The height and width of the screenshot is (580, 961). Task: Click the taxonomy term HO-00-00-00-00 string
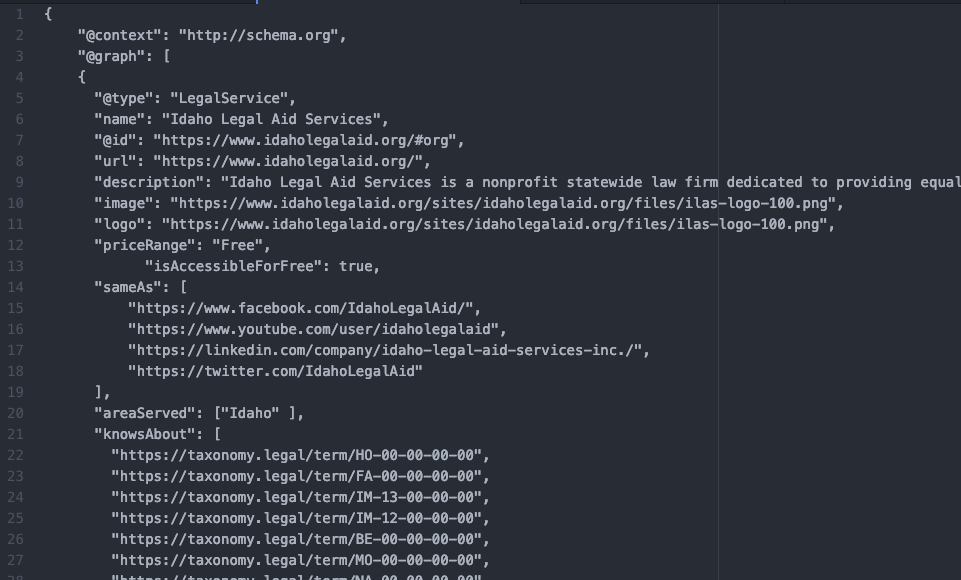296,455
